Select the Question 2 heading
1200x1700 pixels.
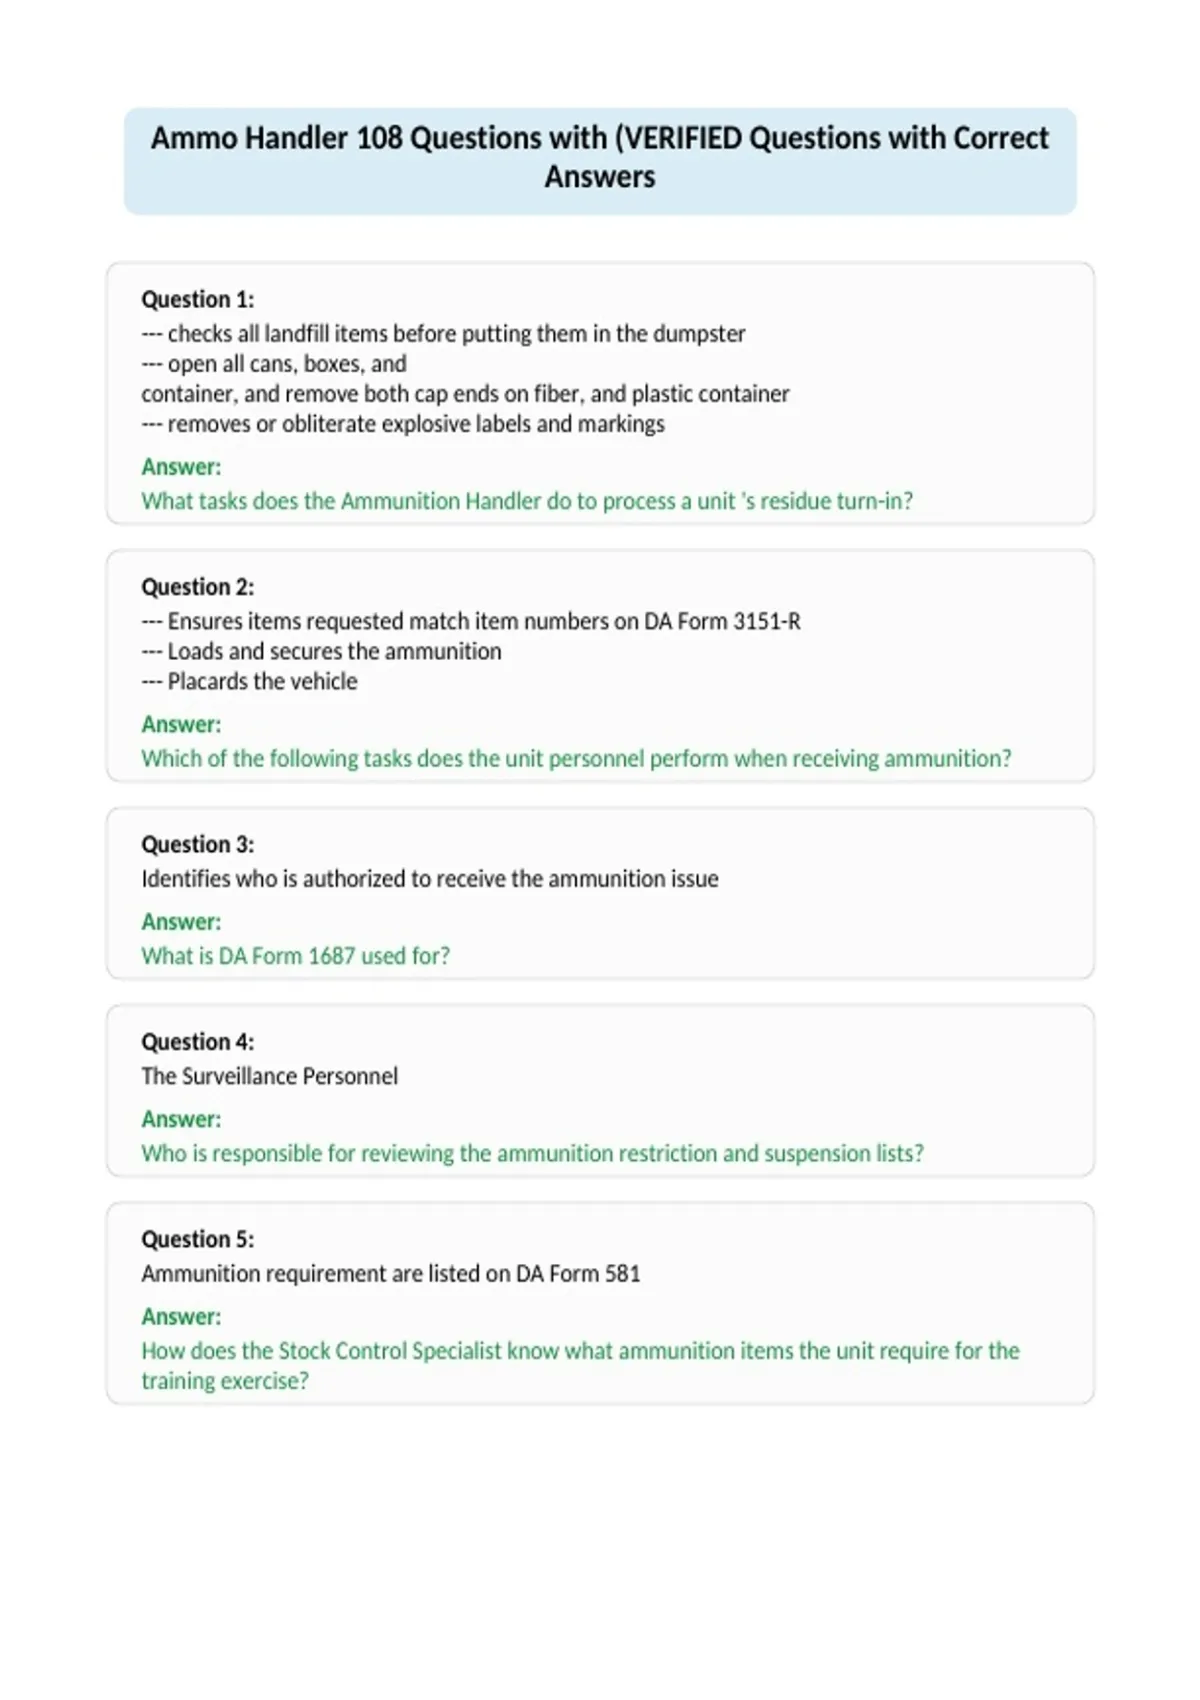(198, 587)
